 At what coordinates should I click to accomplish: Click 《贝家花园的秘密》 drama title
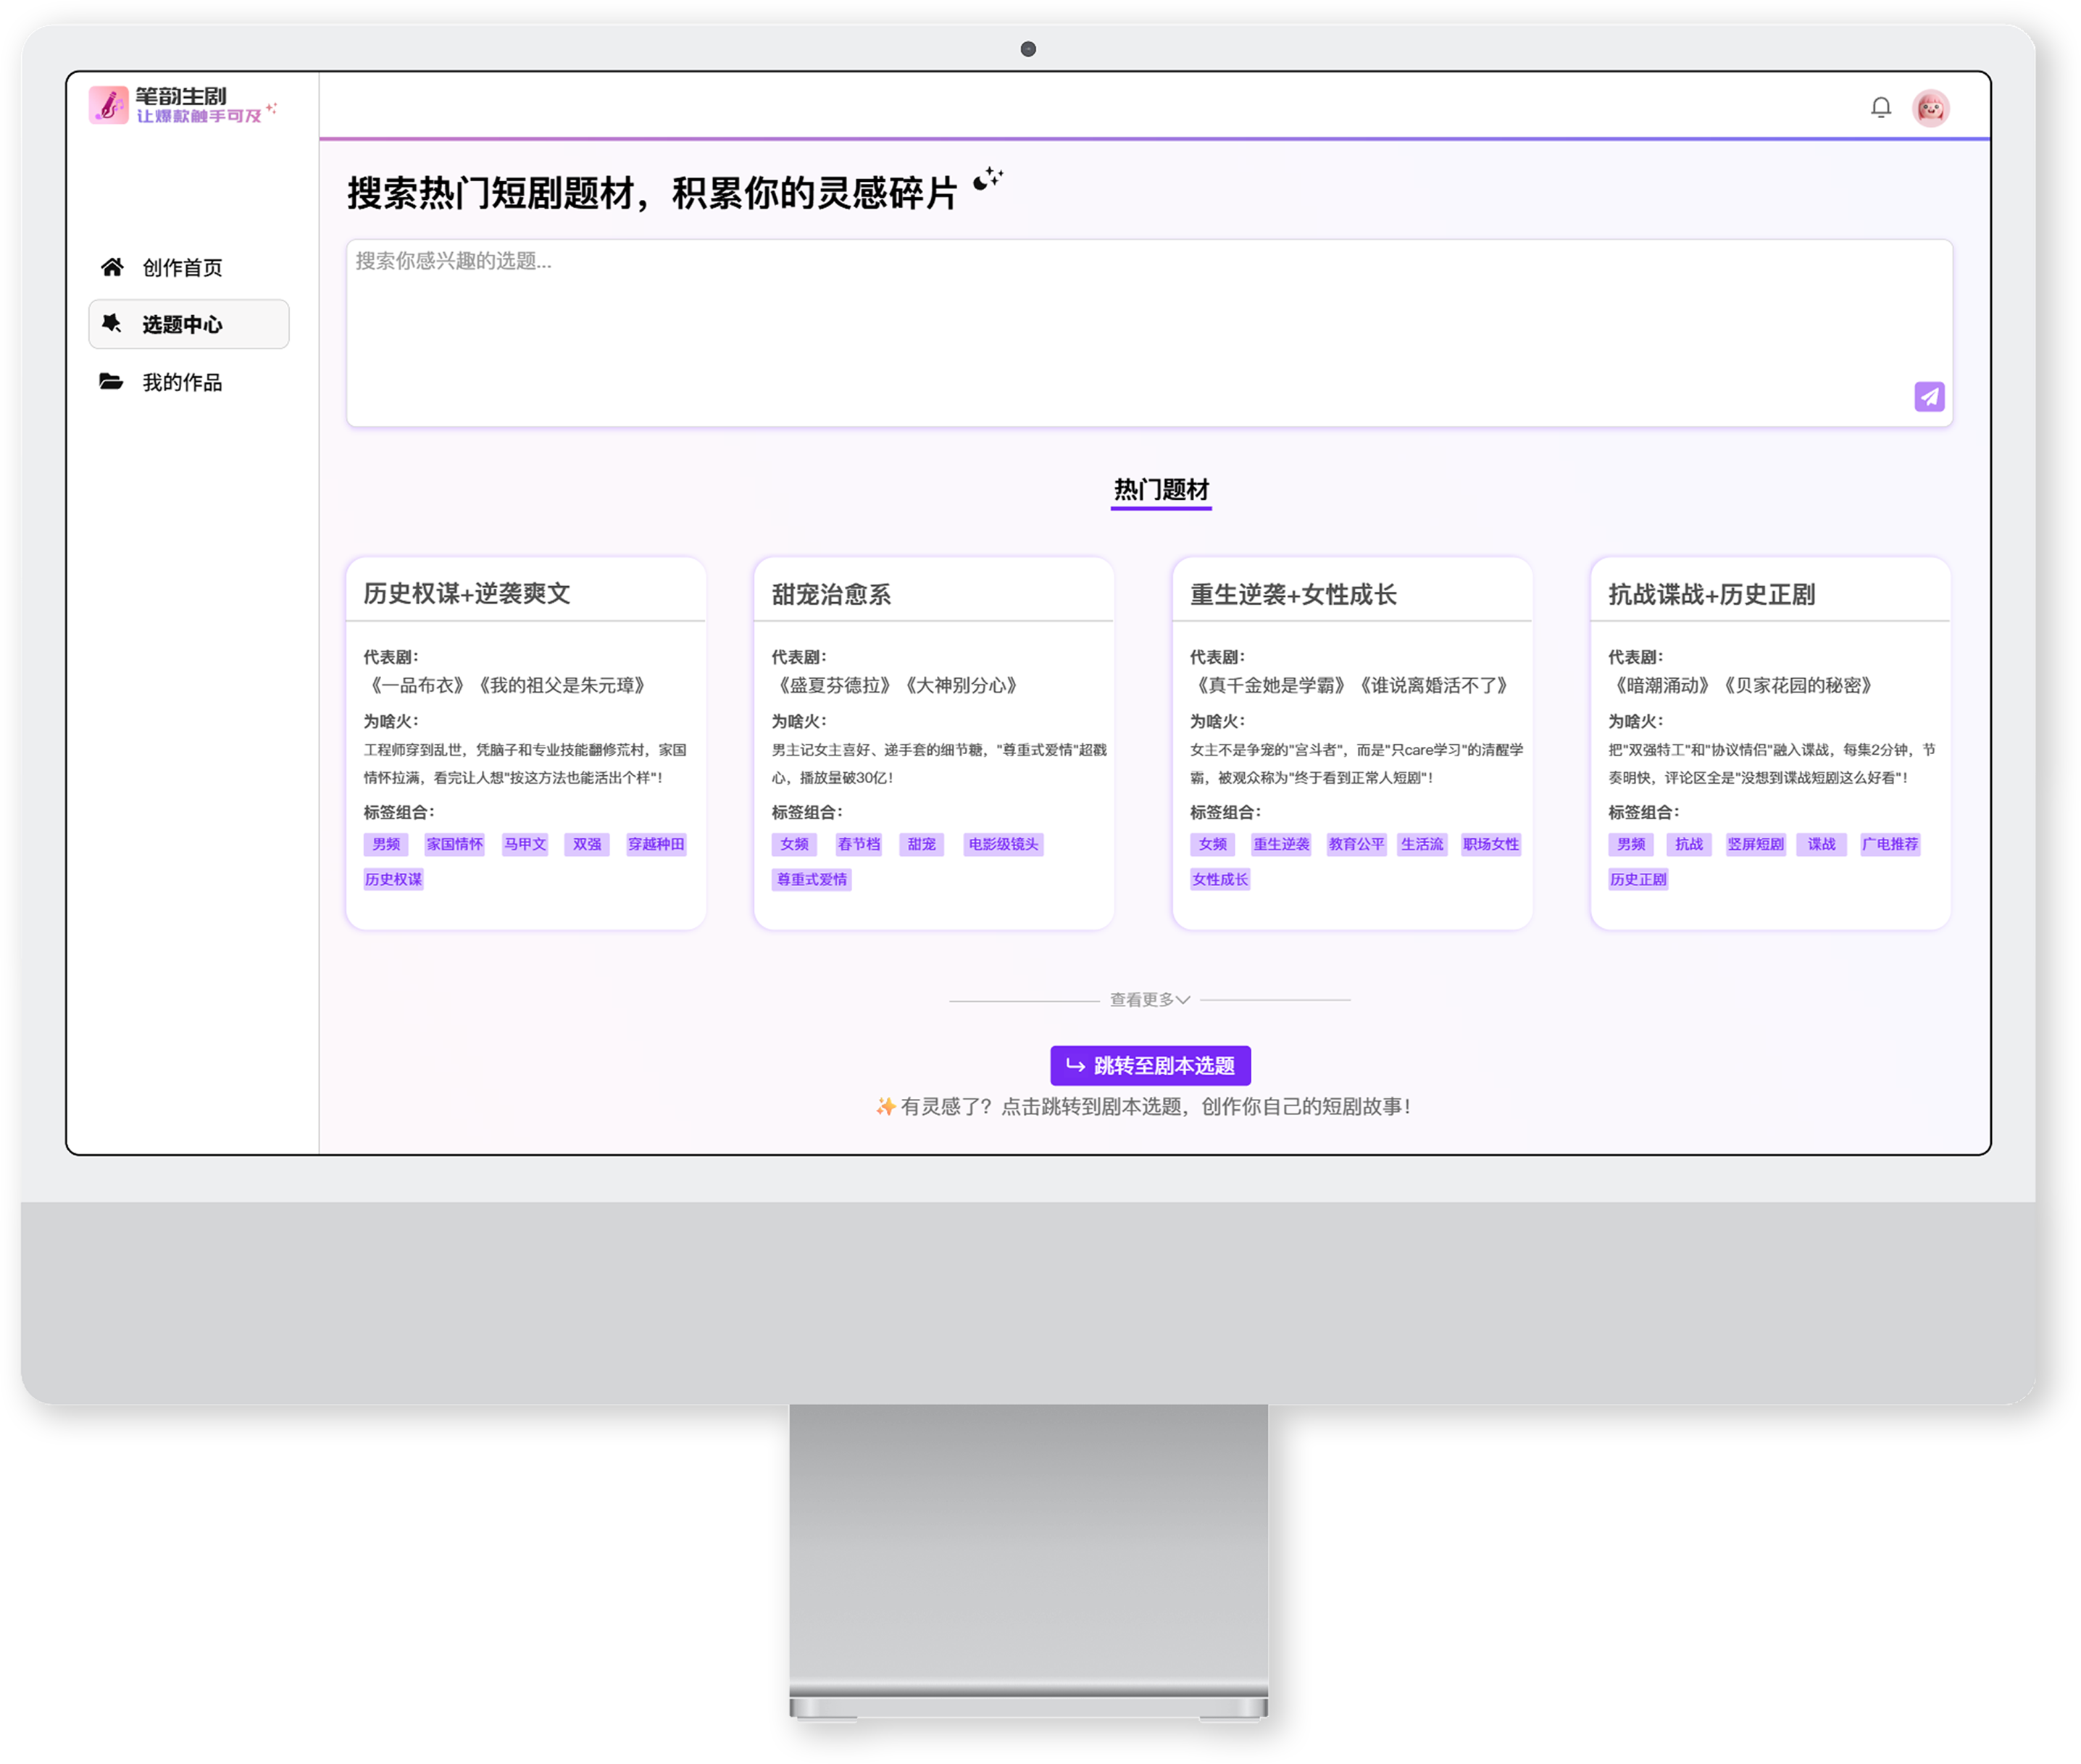1798,685
